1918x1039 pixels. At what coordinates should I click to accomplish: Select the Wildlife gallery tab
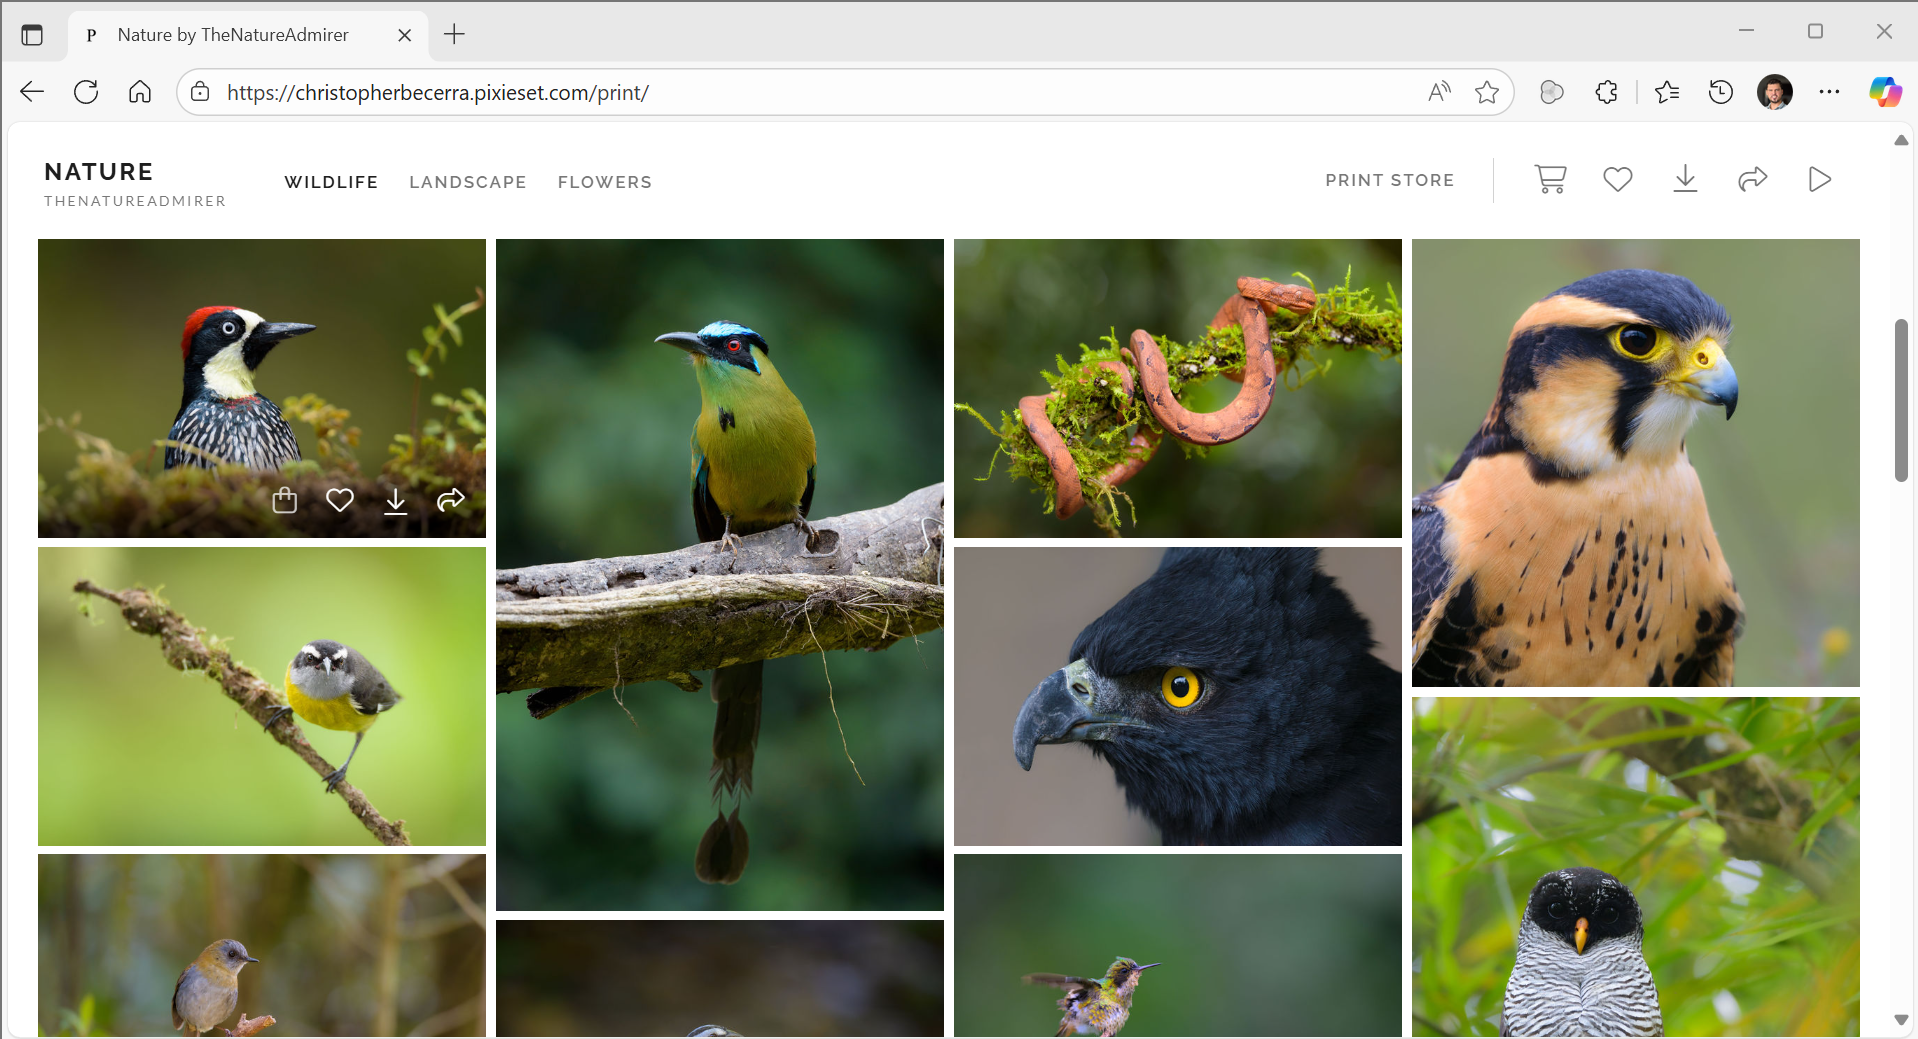[331, 182]
